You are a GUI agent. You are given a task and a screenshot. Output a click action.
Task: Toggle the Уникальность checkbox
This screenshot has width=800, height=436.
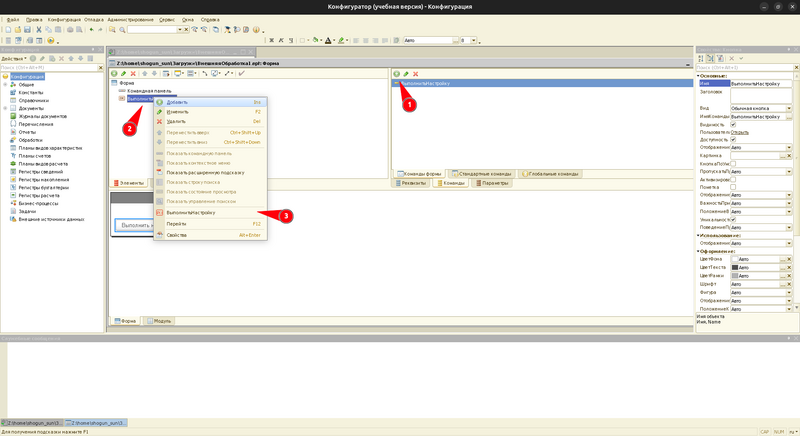click(733, 219)
